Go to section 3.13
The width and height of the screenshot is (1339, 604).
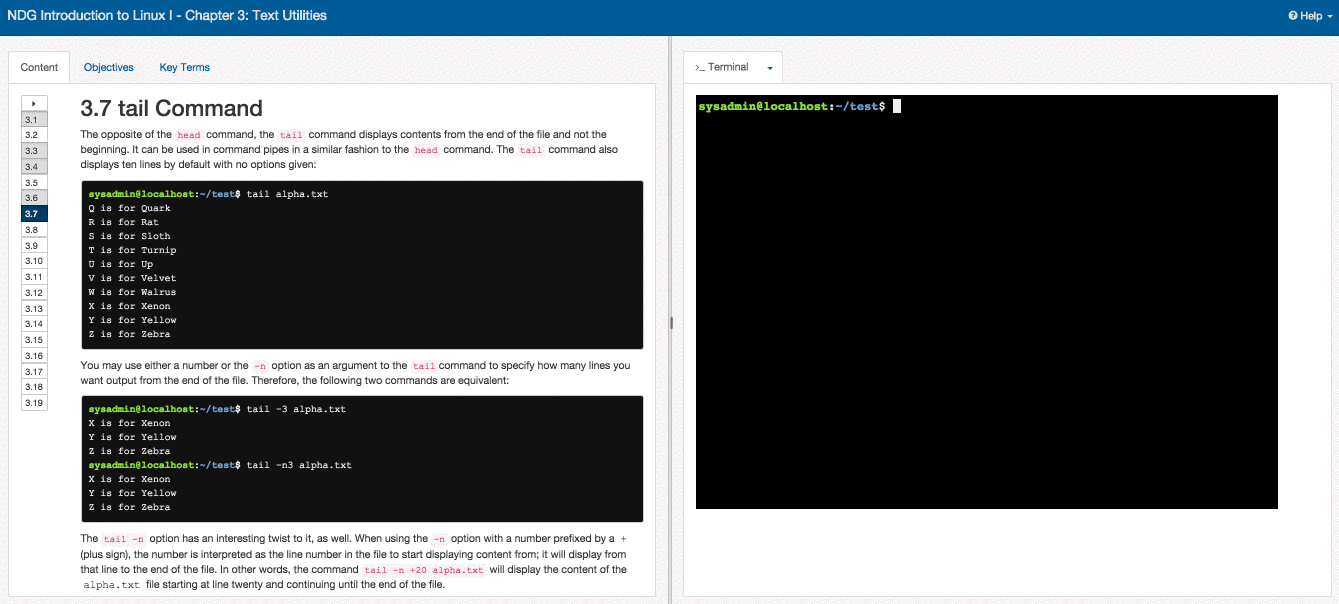[x=34, y=308]
